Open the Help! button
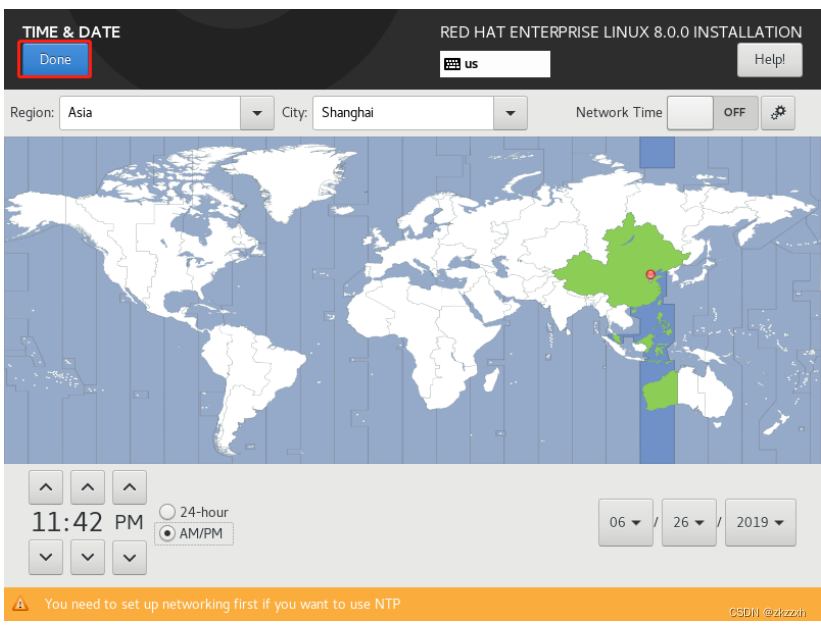Screen dimensions: 821x627 769,60
